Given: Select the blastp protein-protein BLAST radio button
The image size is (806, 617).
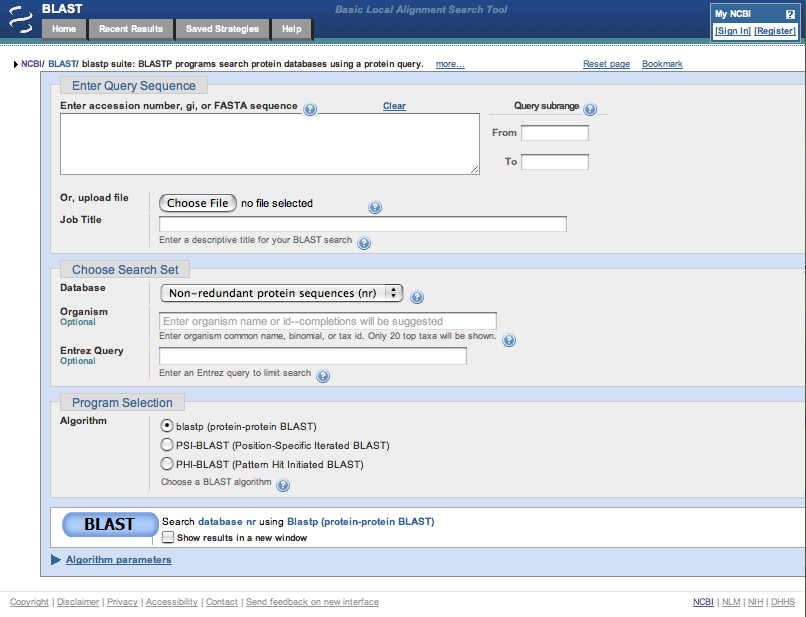Looking at the screenshot, I should tap(167, 425).
